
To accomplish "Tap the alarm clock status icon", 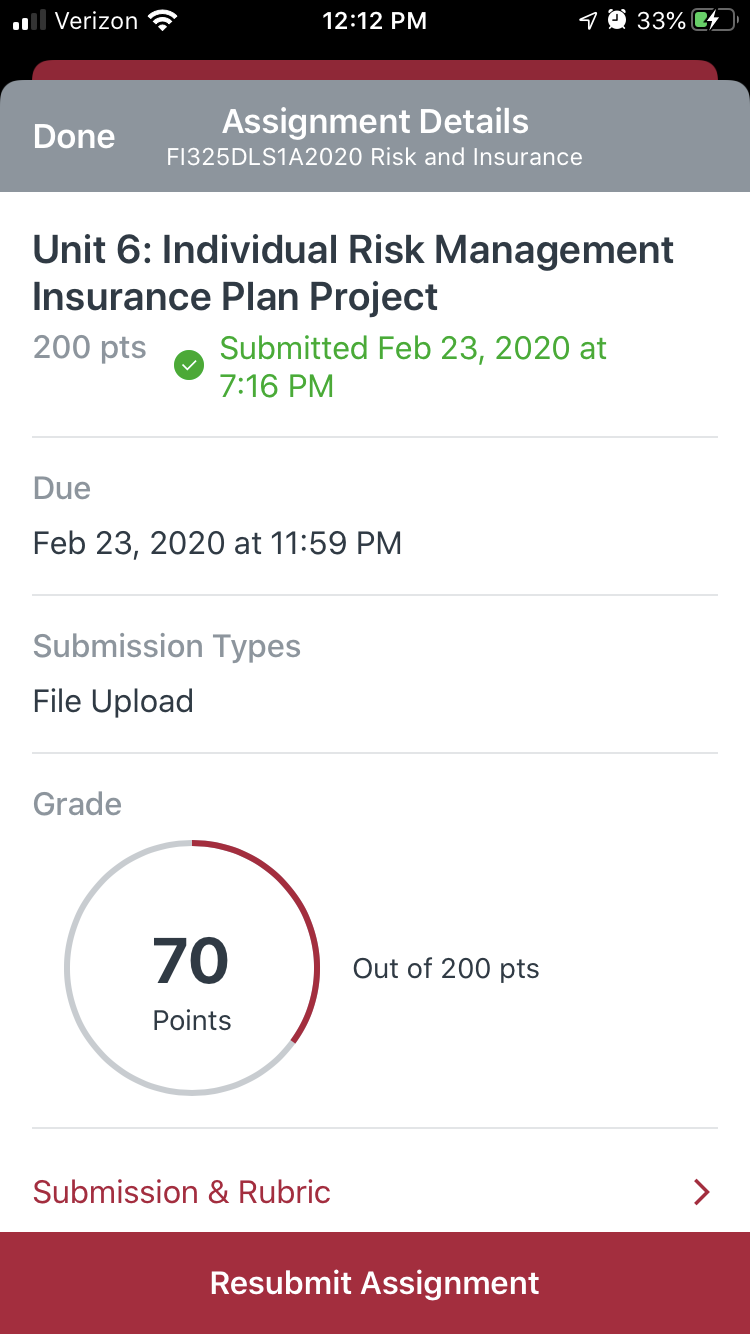I will coord(619,20).
